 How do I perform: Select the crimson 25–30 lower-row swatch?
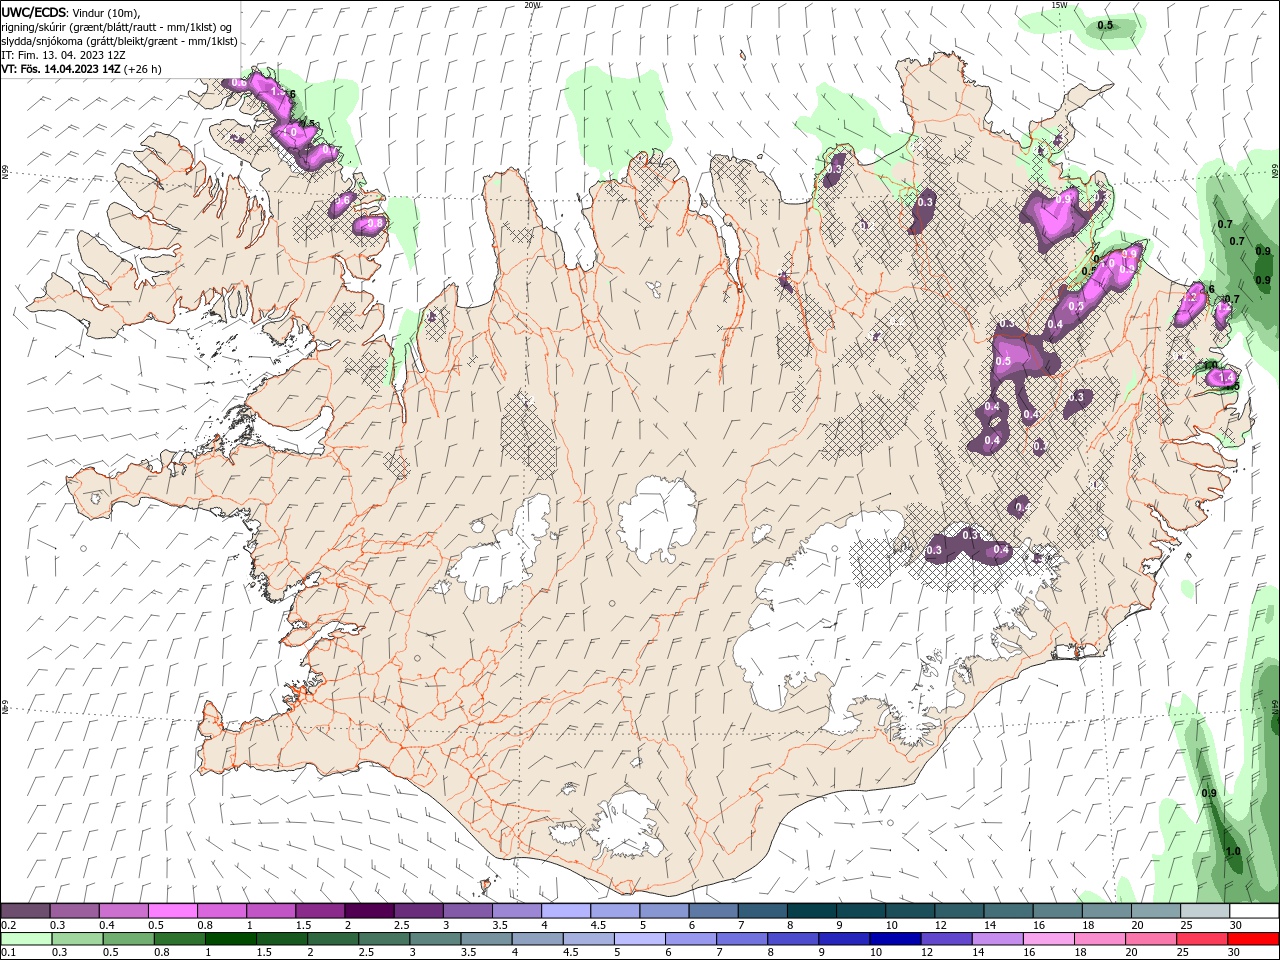click(x=1201, y=938)
